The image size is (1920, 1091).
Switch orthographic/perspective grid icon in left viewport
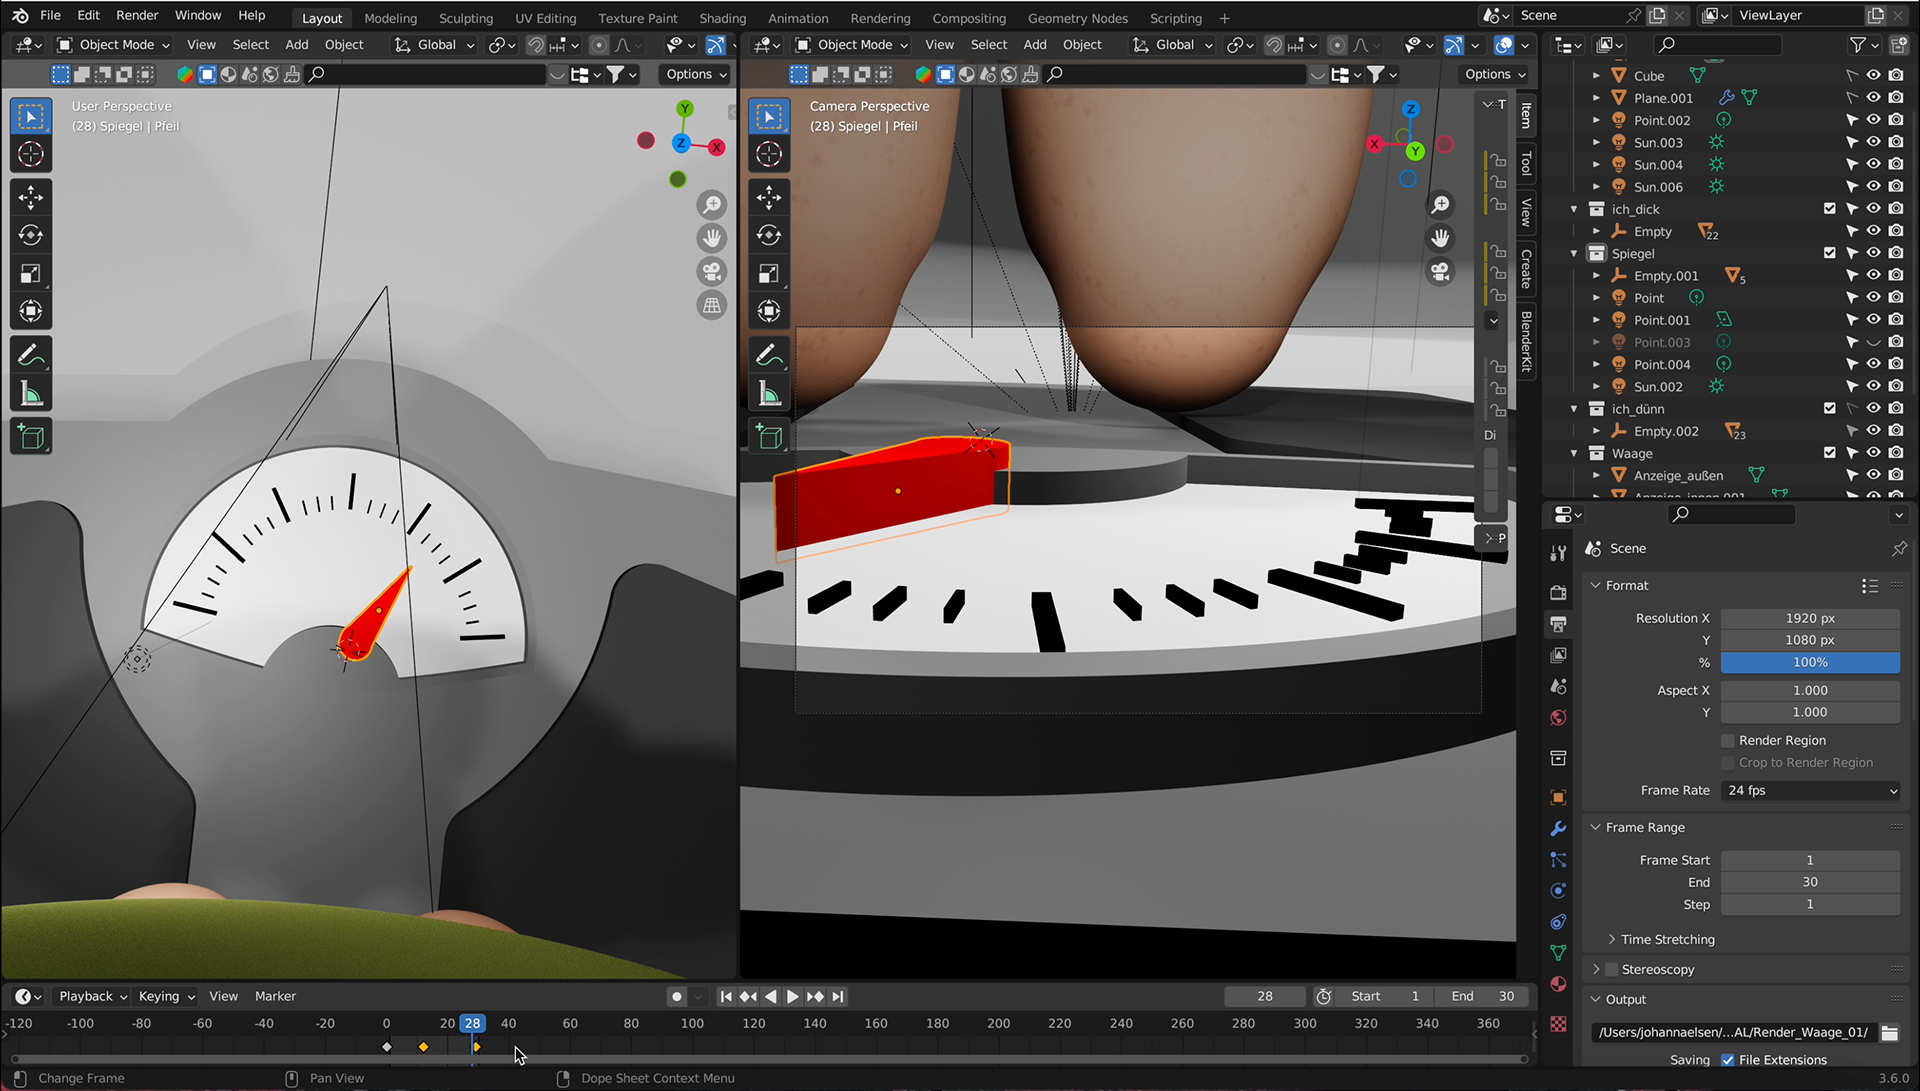[712, 306]
